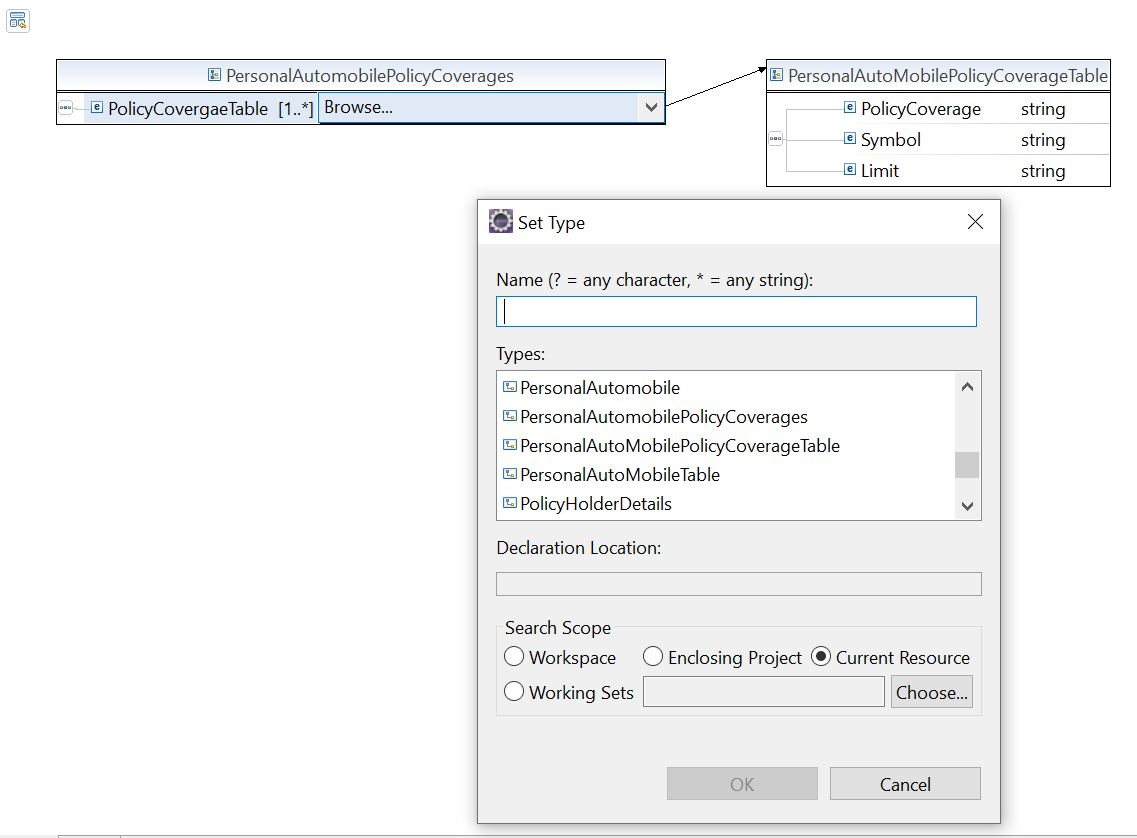This screenshot has height=838, width=1137.
Task: Select PersonalAutomobilePolicyCoverages in the Types list
Action: click(x=663, y=417)
